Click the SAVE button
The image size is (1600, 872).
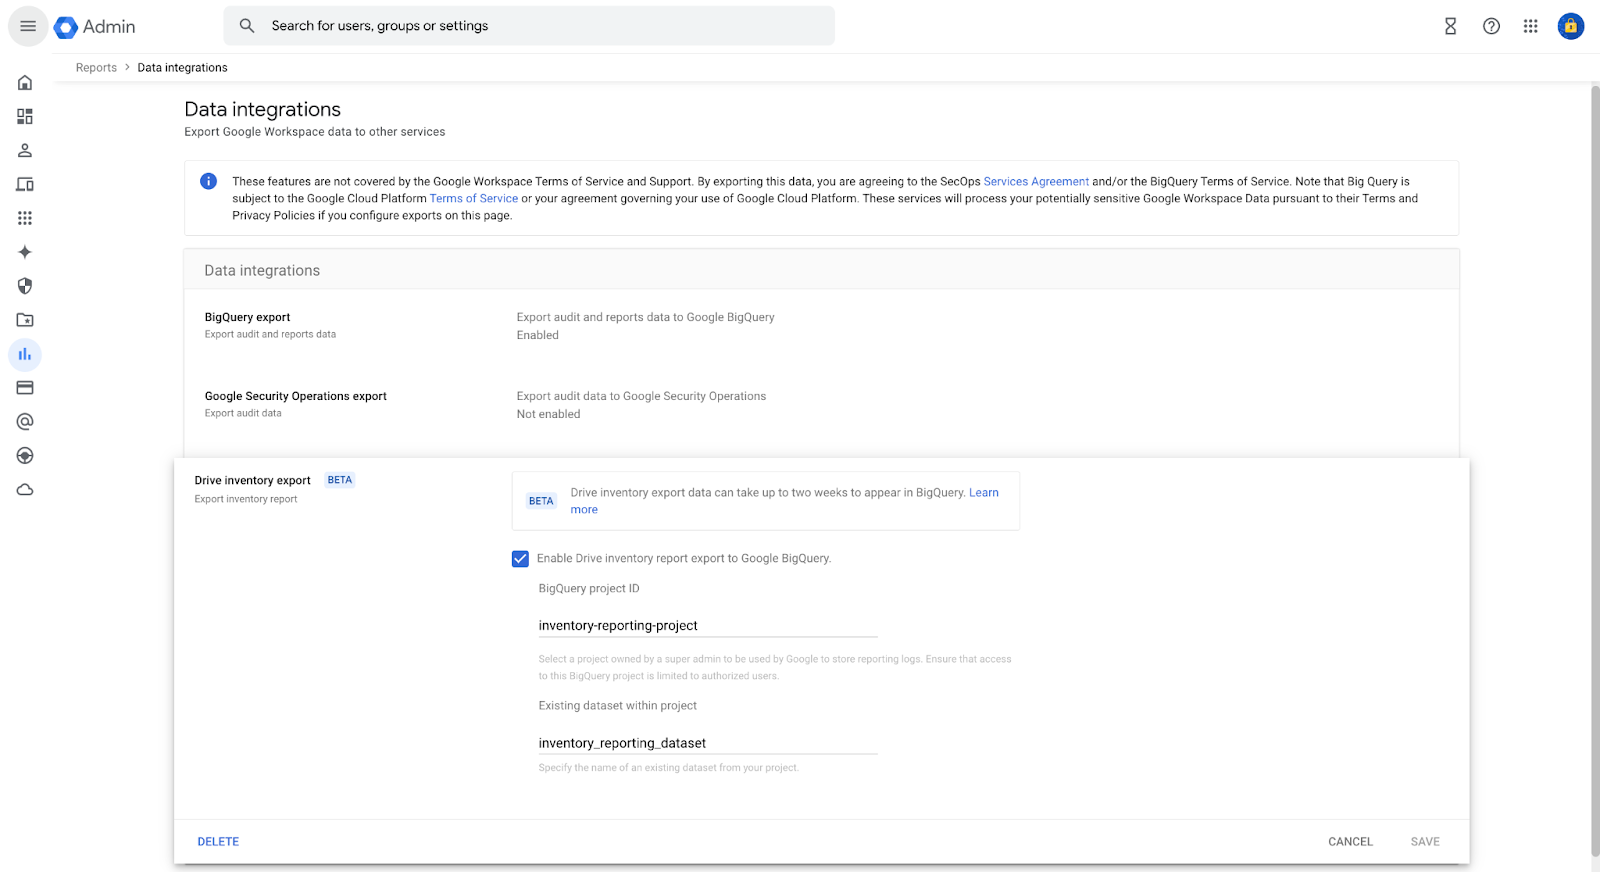[1425, 842]
